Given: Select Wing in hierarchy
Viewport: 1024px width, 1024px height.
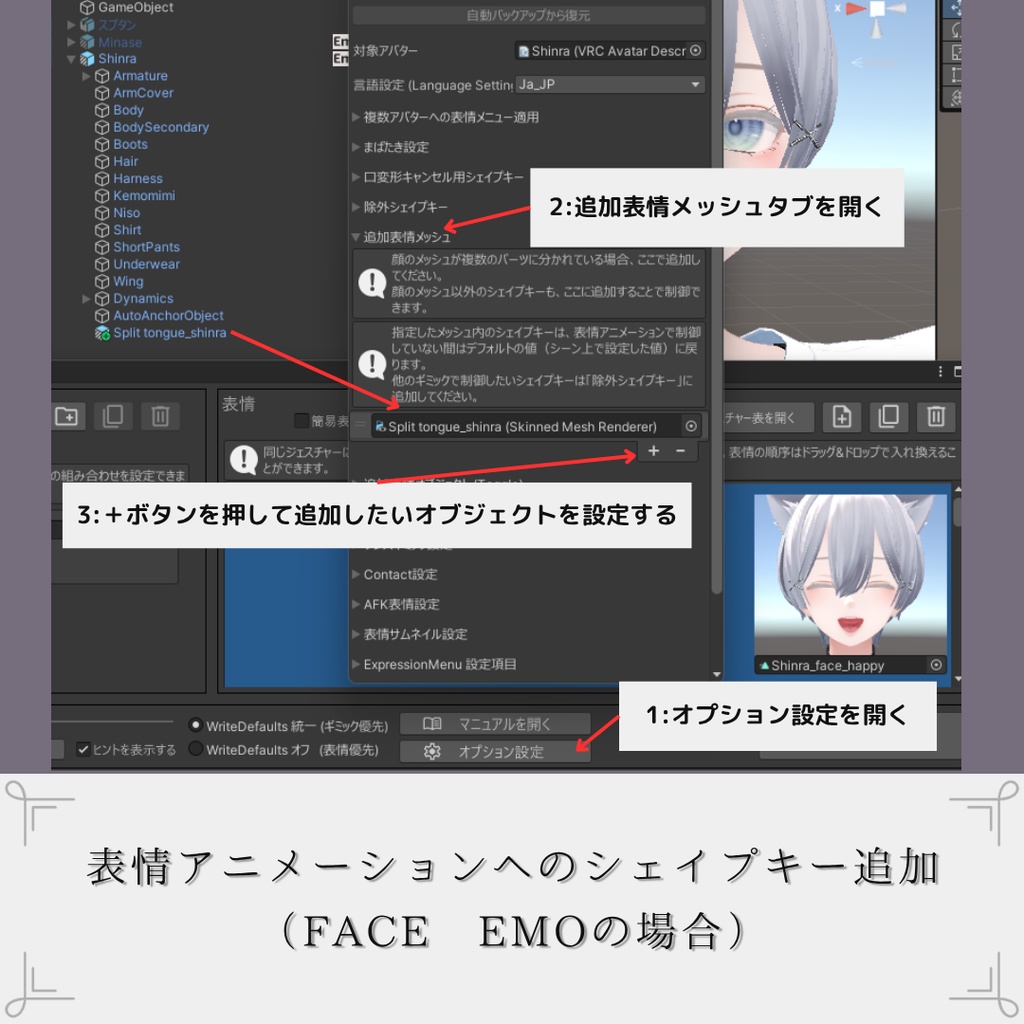Looking at the screenshot, I should [128, 281].
